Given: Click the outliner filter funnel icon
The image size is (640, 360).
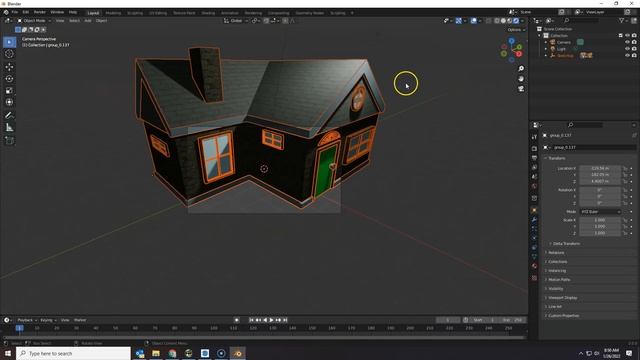Looking at the screenshot, I should (622, 20).
